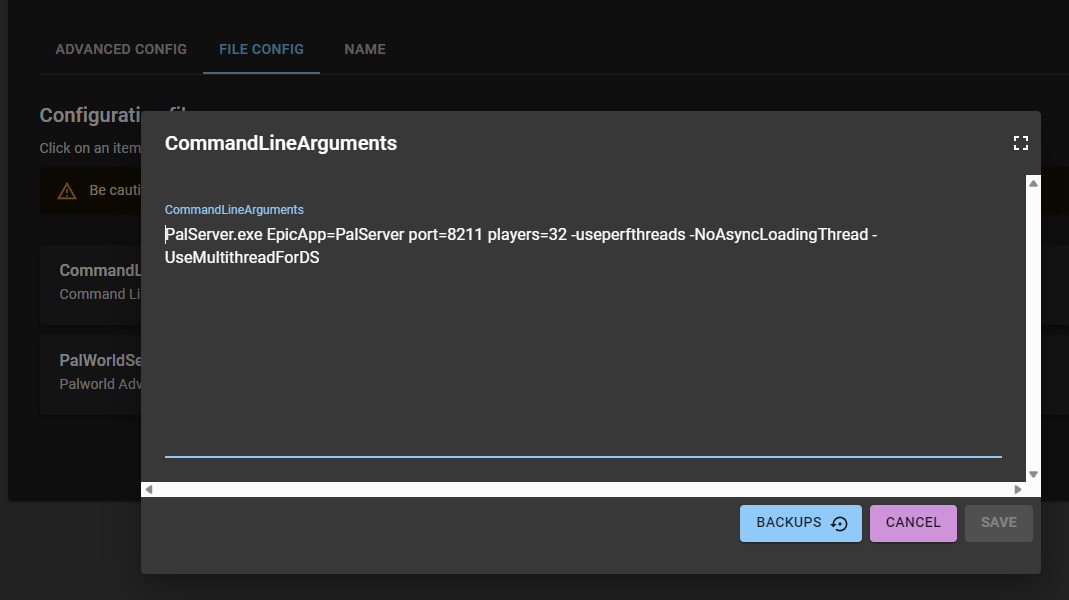Click inside the CommandLineArguments text area
1069x600 pixels.
[x=583, y=339]
